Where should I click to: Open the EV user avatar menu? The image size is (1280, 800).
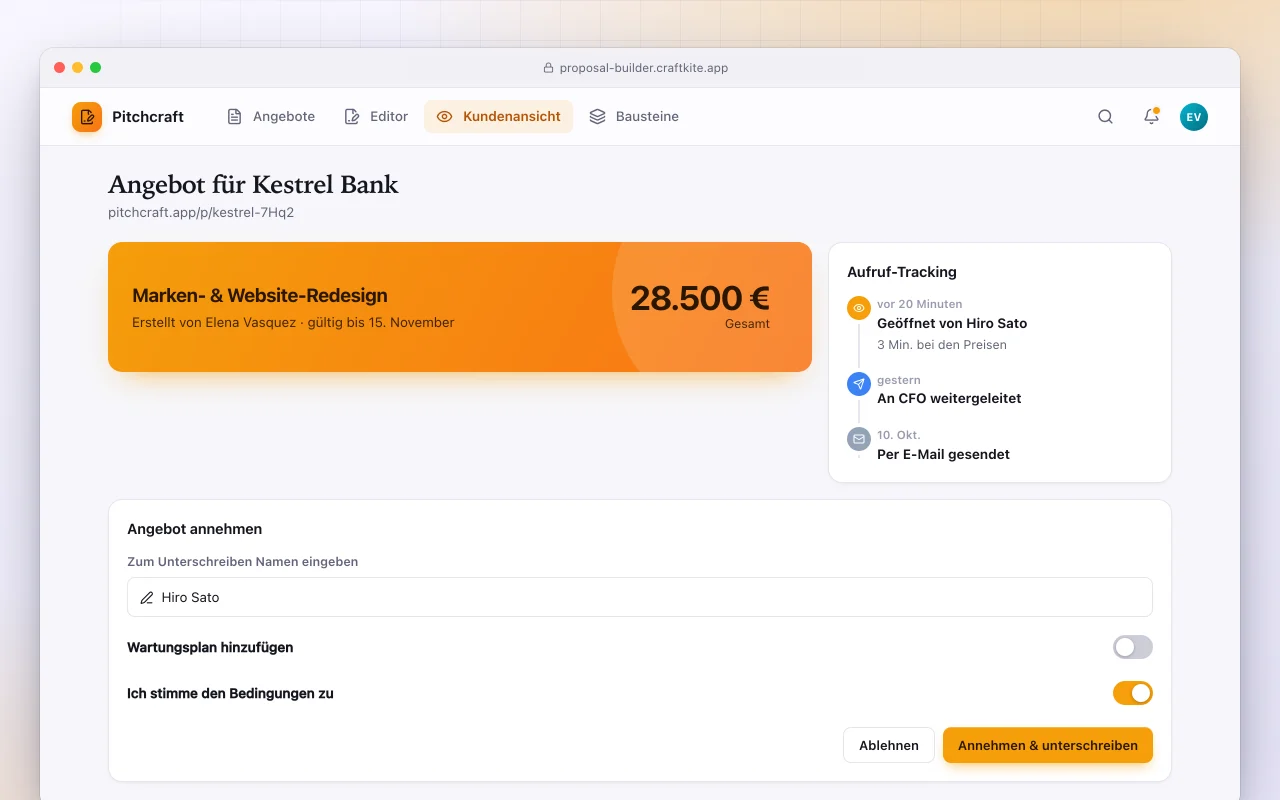(1194, 117)
